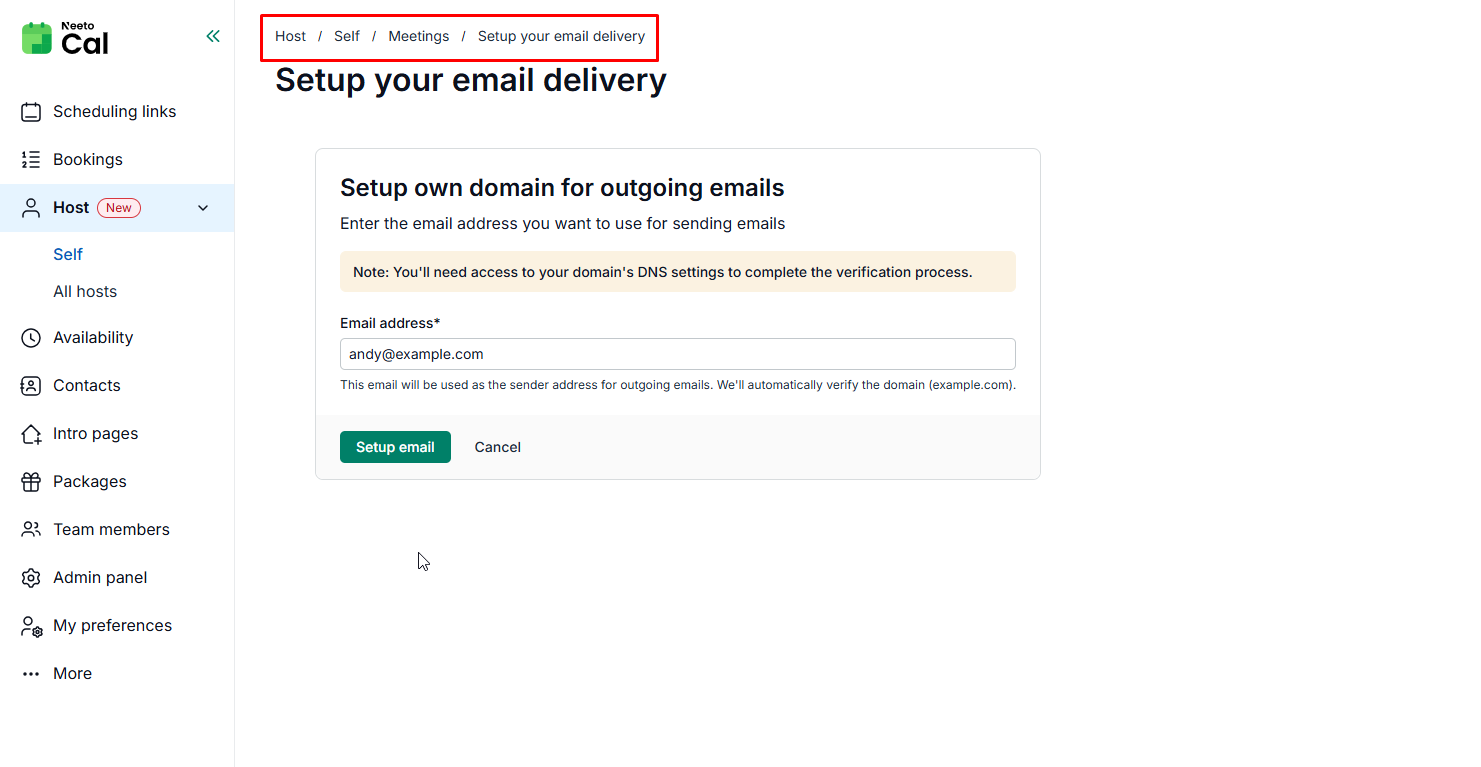Click the Intro pages house icon

point(31,434)
